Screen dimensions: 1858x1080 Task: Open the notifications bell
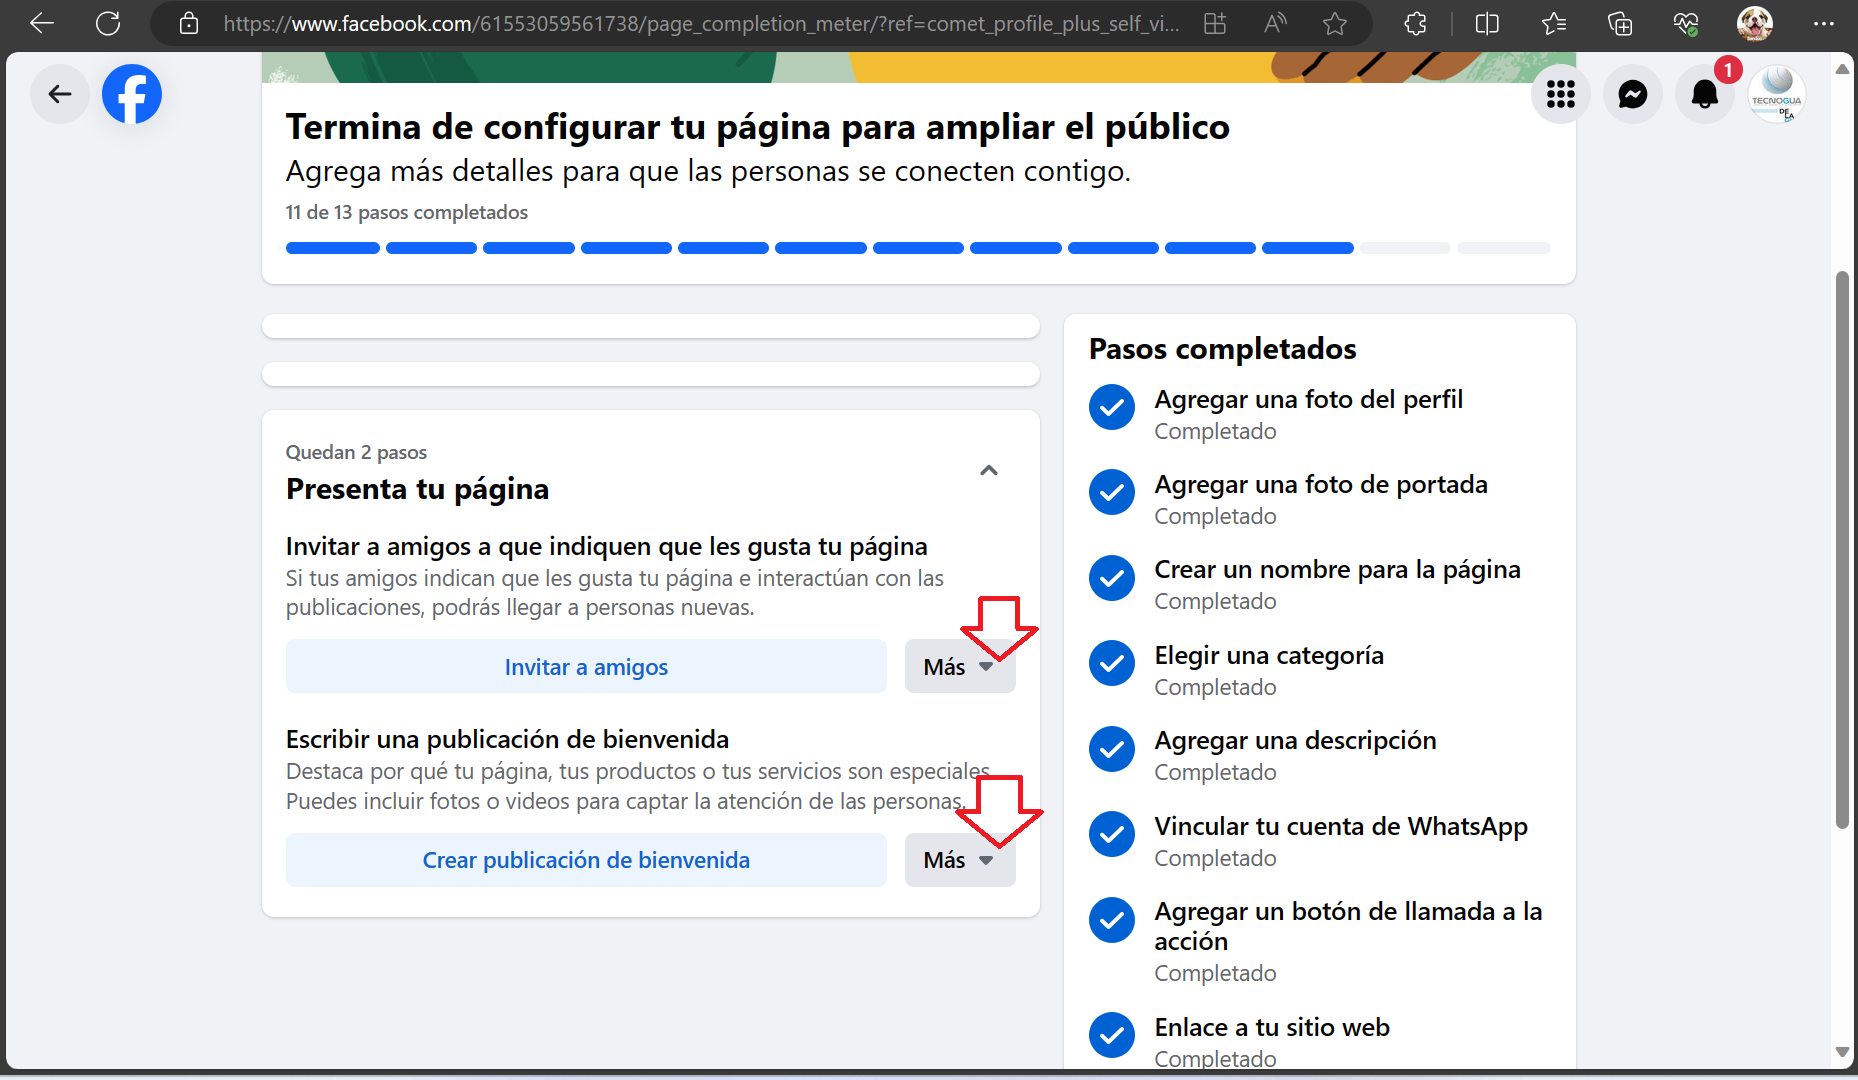pyautogui.click(x=1704, y=94)
